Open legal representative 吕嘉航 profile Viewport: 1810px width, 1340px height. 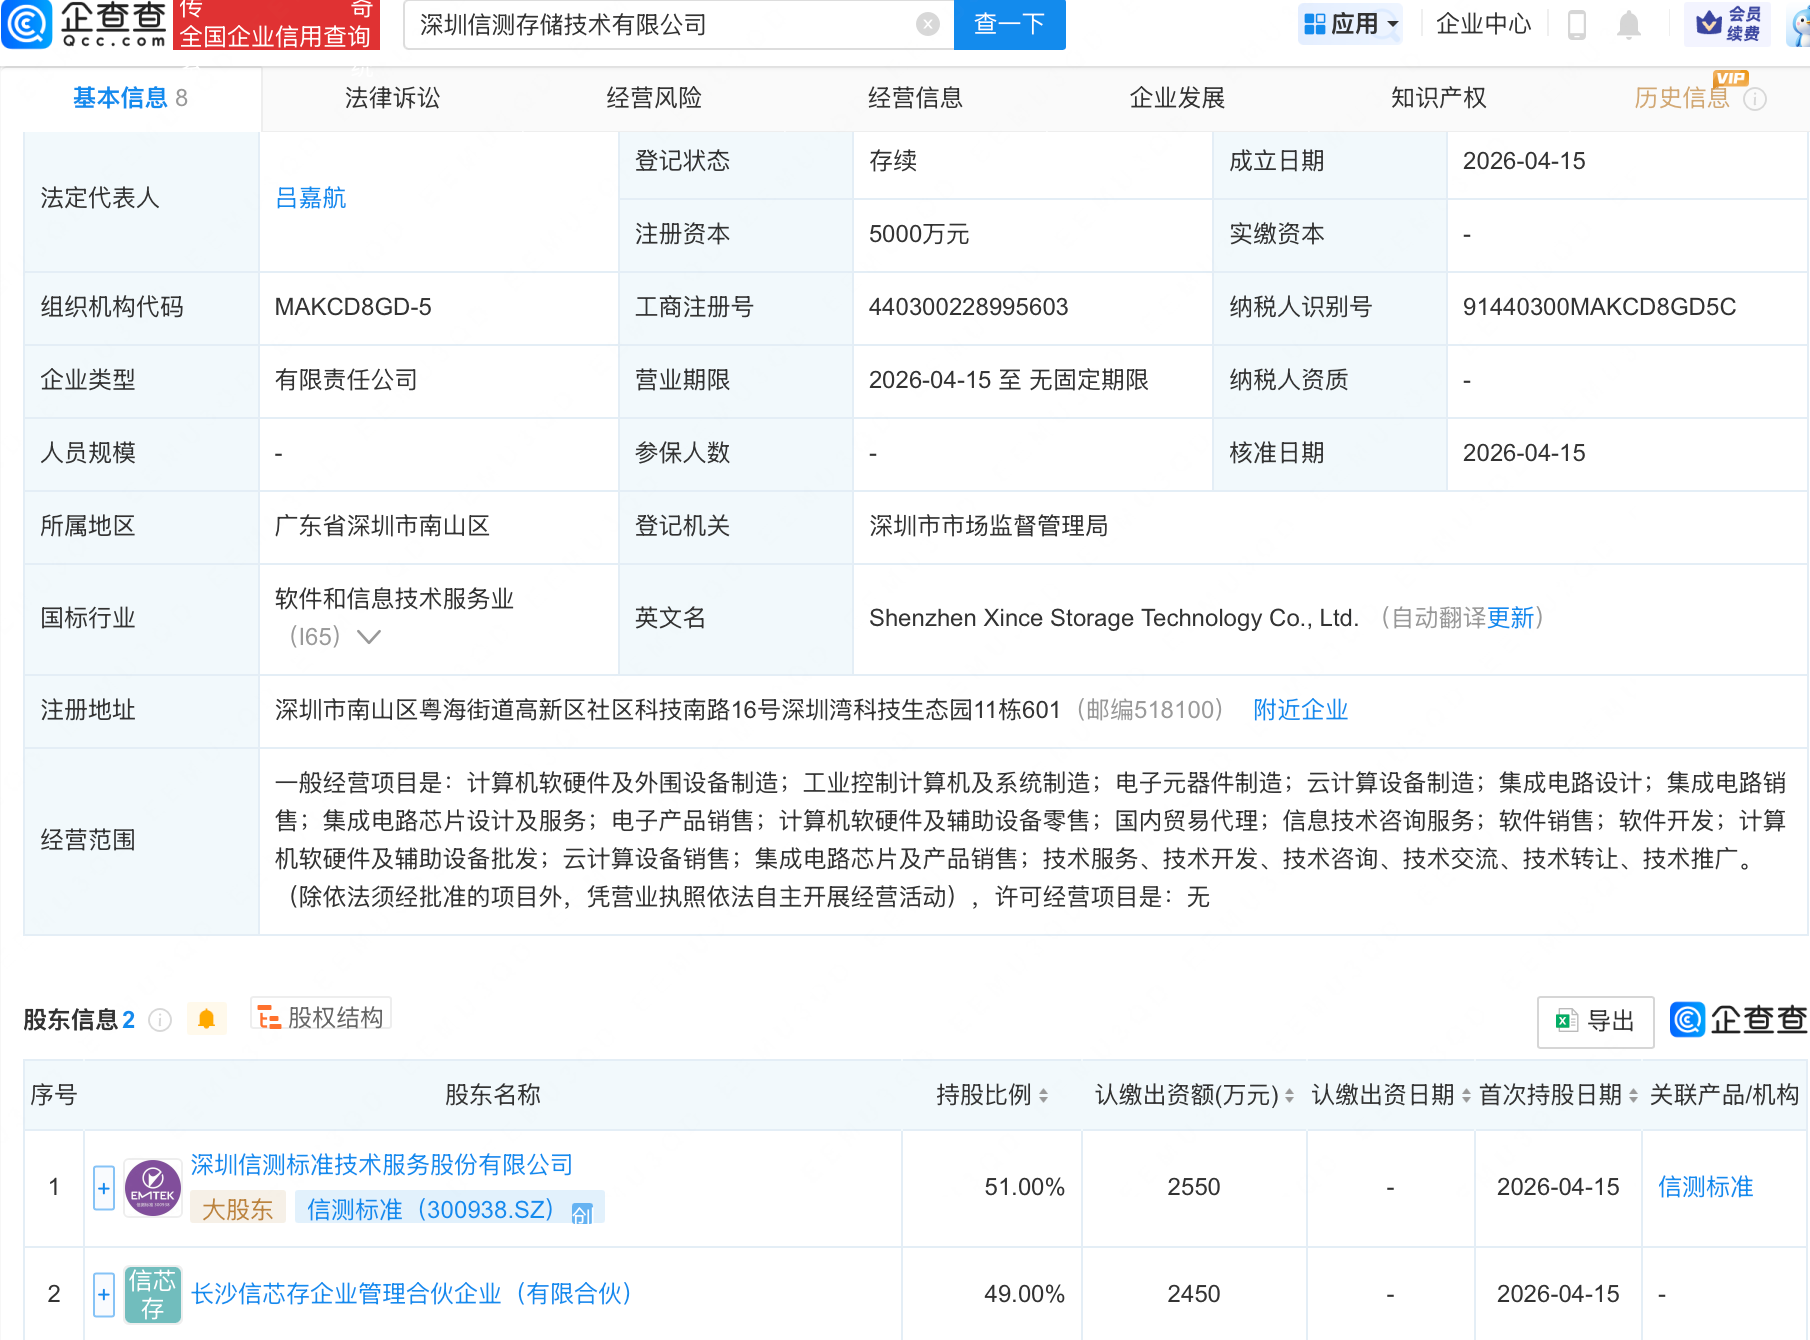click(310, 197)
